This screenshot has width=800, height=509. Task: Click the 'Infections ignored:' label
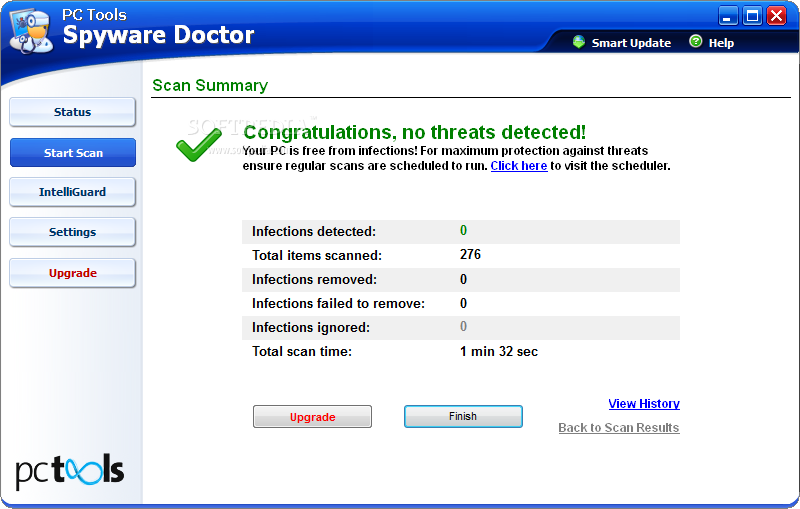[x=311, y=327]
